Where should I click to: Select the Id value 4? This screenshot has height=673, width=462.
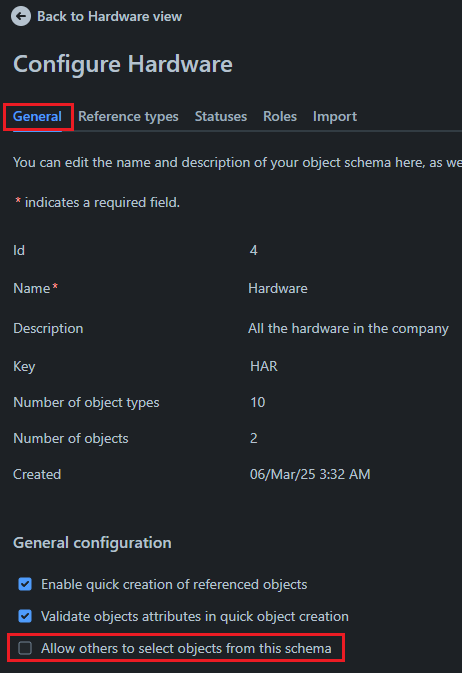tap(254, 250)
